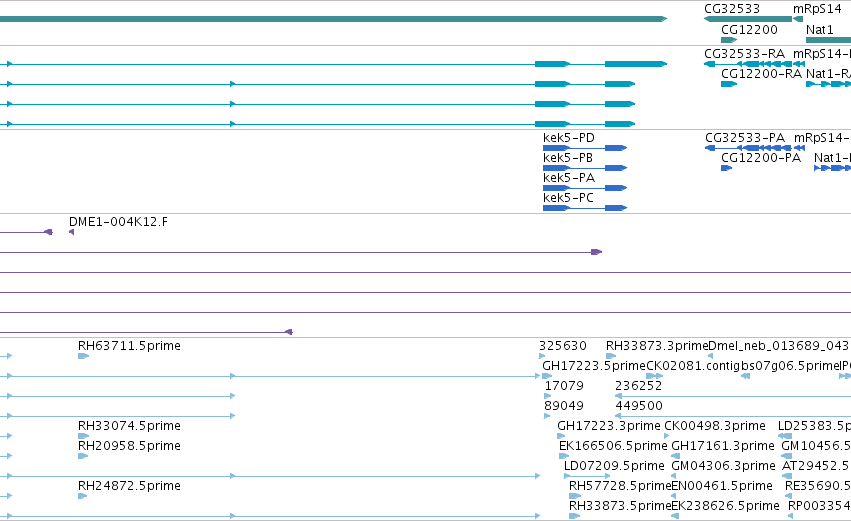Click the small CG12200 gene arrow glyph
This screenshot has width=851, height=521.
coord(729,40)
